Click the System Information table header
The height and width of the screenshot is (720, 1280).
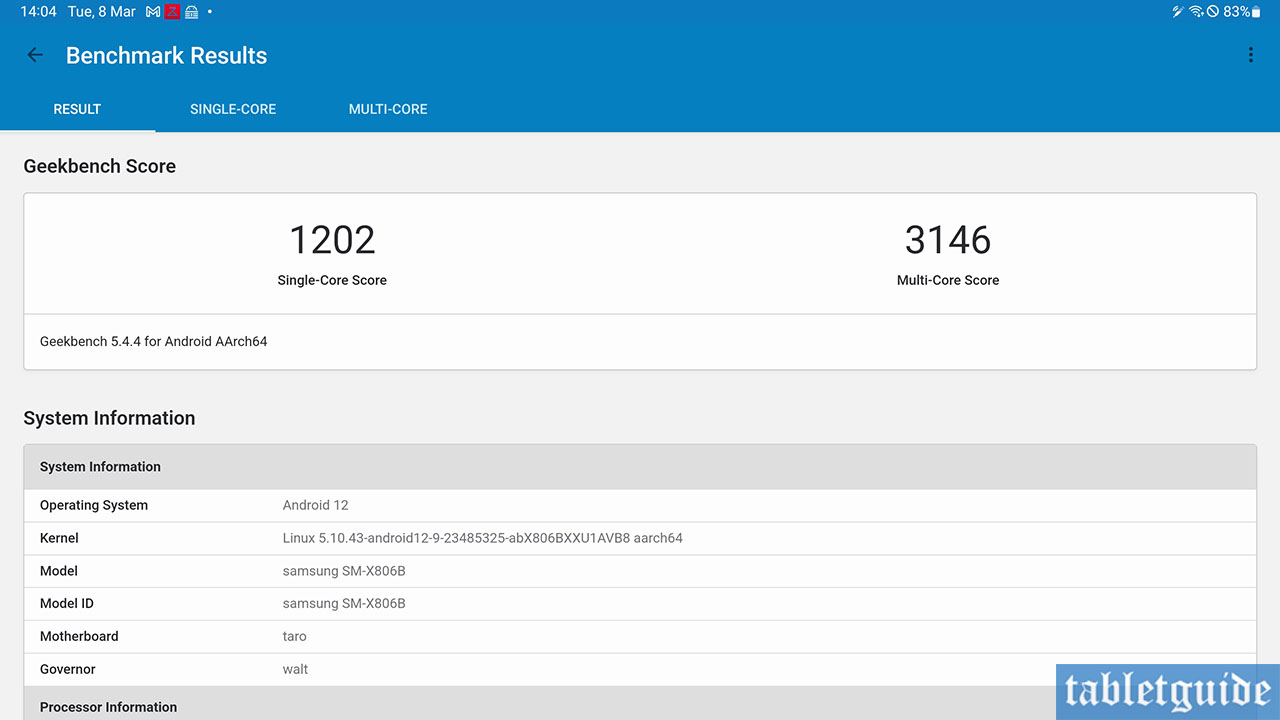[640, 467]
